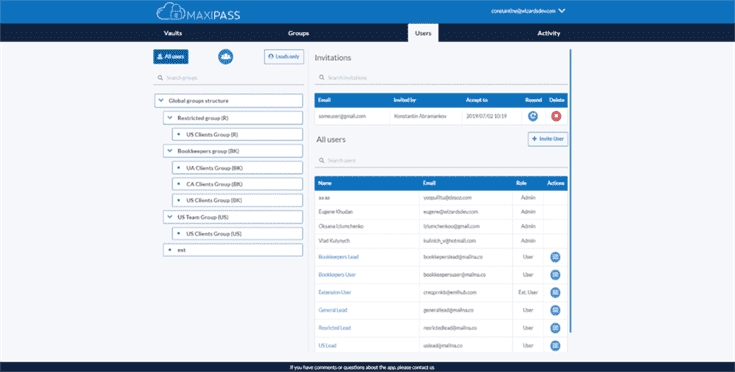
Task: Open the account dropdown next to the email
Action: 562,11
